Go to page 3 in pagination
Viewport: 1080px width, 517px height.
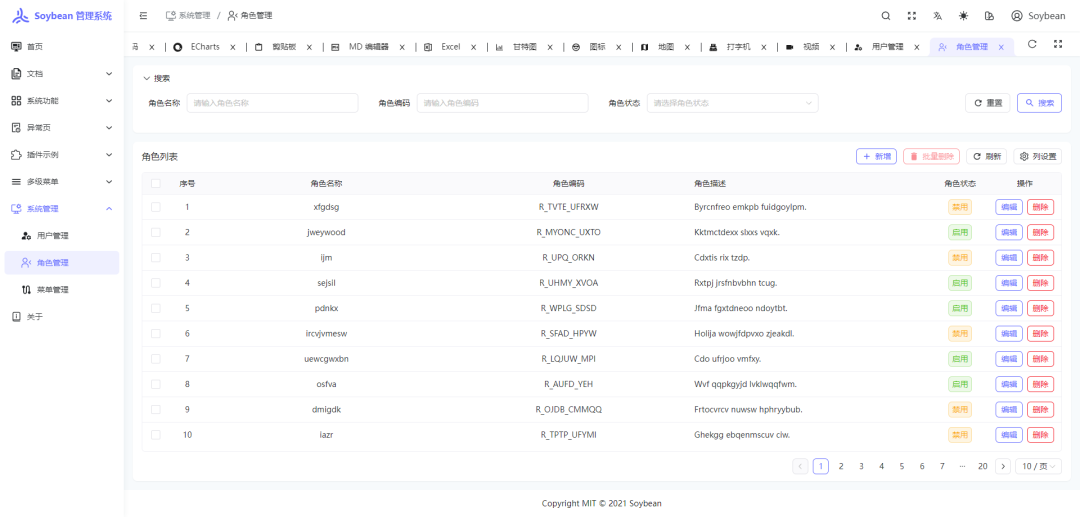click(861, 466)
